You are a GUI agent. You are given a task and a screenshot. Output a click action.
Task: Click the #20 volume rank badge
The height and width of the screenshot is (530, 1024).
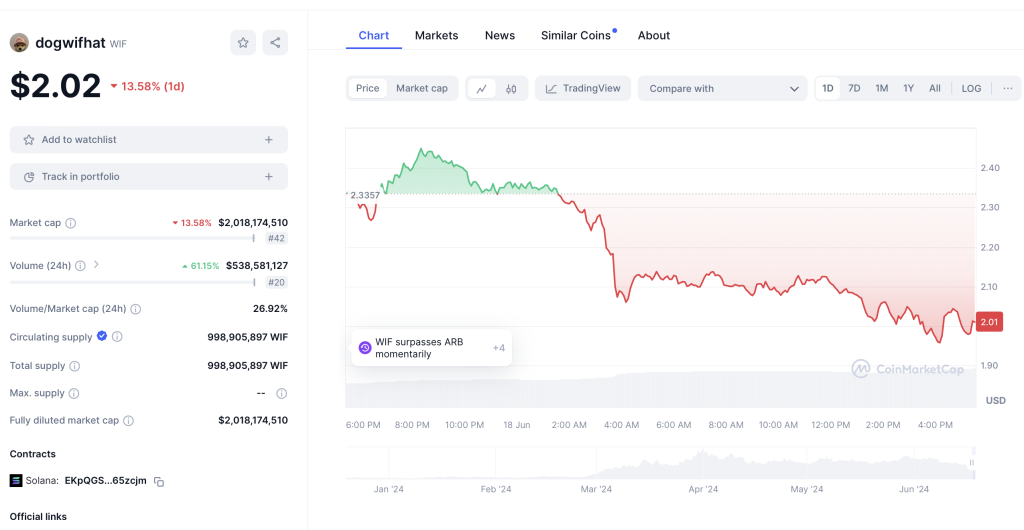(276, 283)
